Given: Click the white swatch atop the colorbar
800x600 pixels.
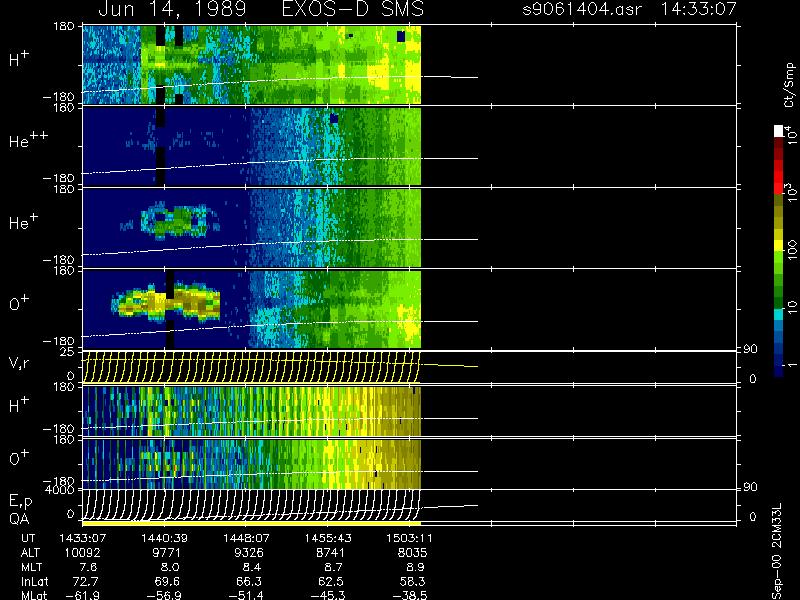Looking at the screenshot, I should (x=779, y=131).
